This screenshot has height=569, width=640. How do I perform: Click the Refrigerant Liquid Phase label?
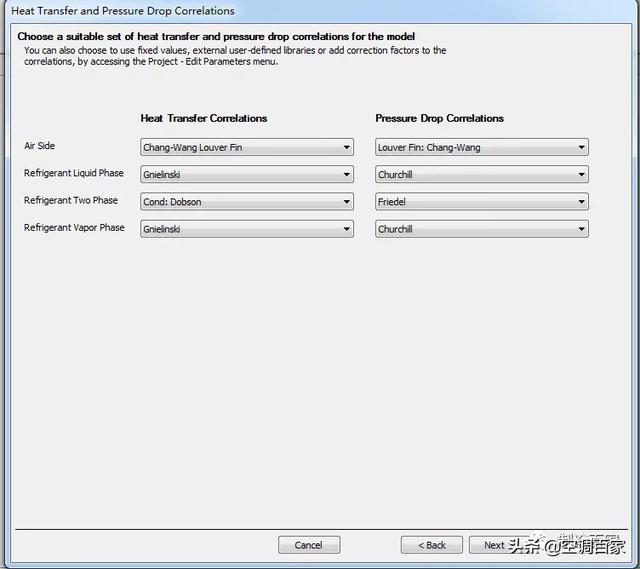click(74, 173)
